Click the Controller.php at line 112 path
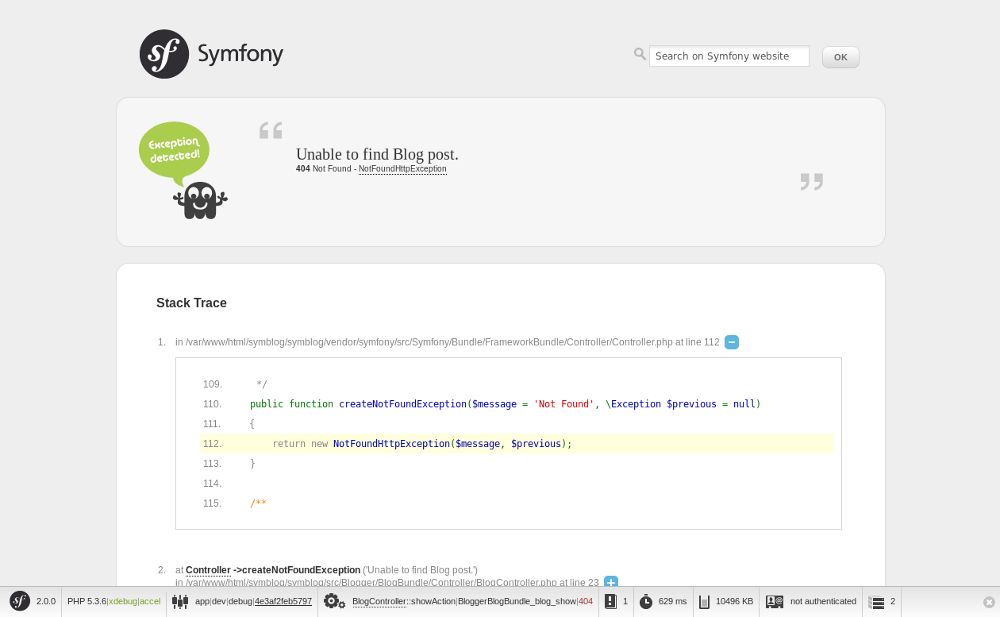This screenshot has width=1000, height=617. pos(447,342)
